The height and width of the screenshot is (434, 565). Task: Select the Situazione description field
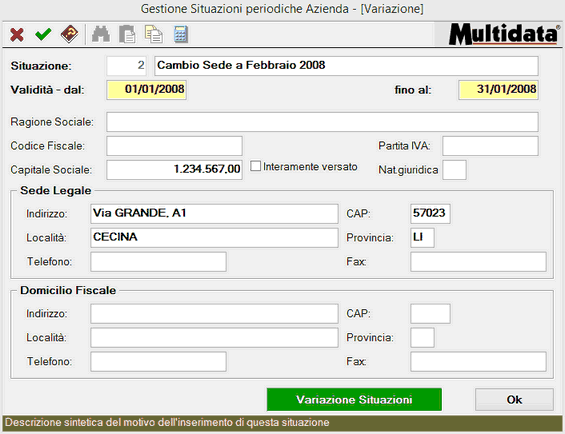346,66
